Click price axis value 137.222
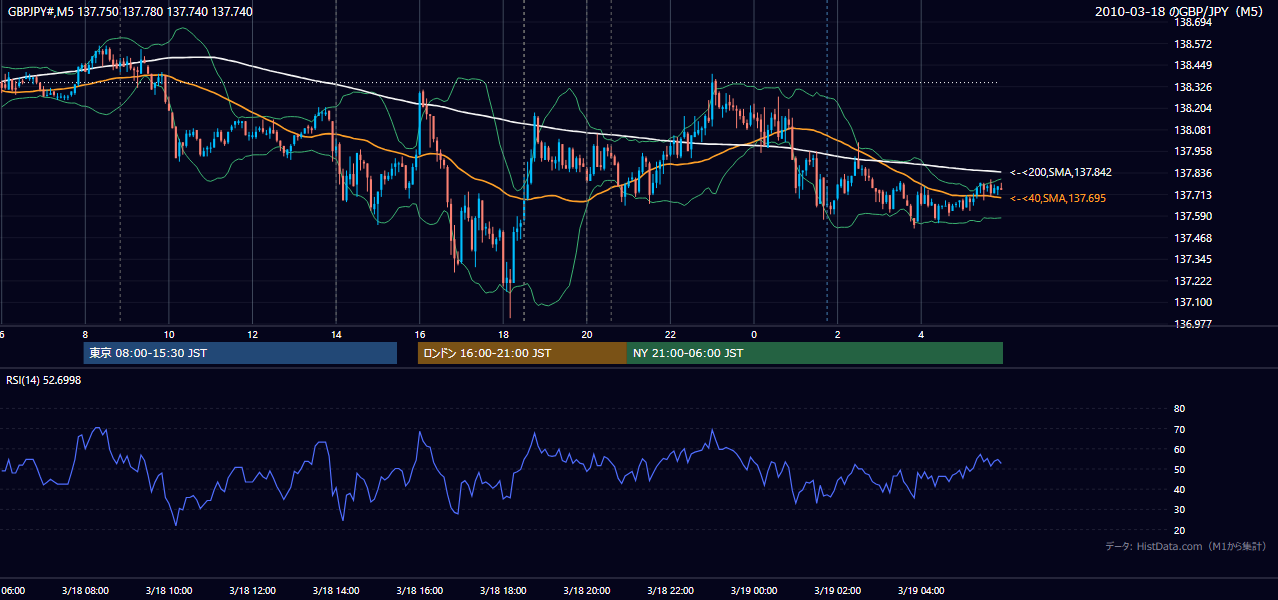The width and height of the screenshot is (1278, 600). pyautogui.click(x=1193, y=281)
